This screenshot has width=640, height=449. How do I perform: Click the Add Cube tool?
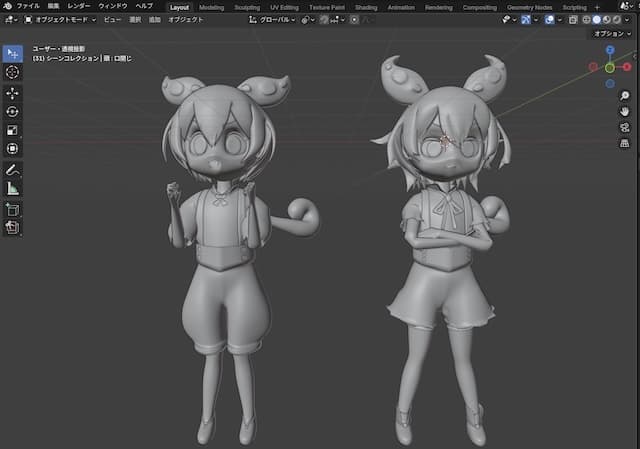12,209
